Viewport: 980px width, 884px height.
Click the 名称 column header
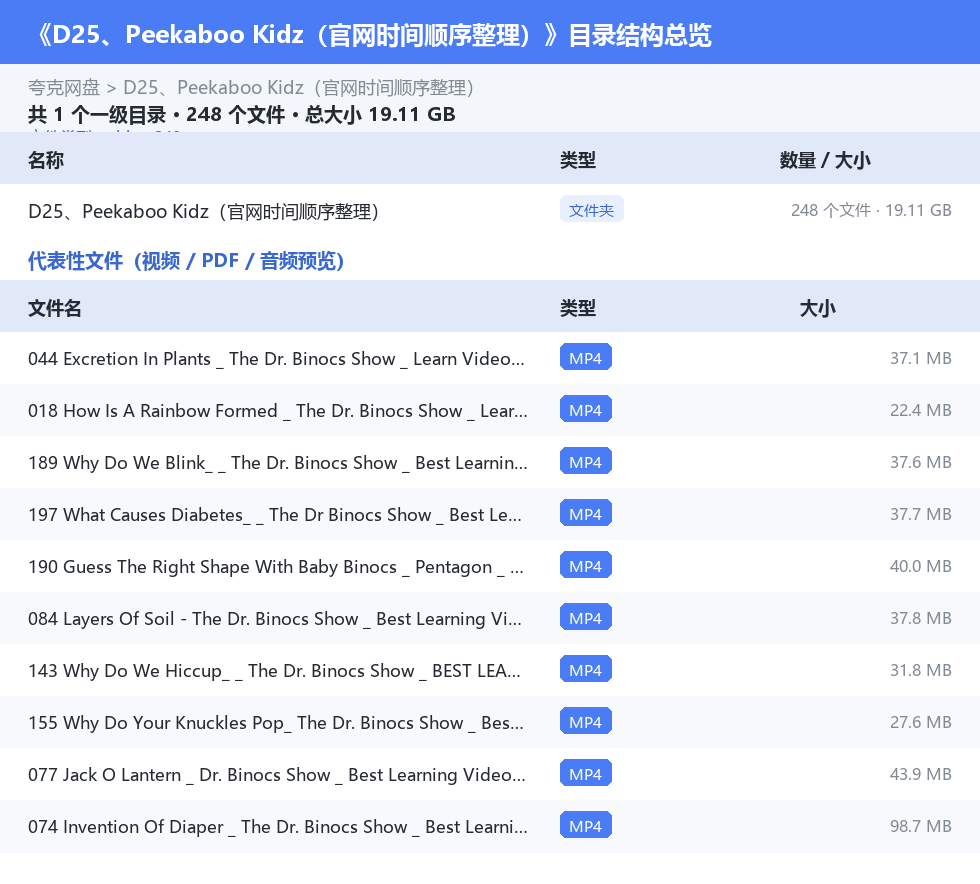pyautogui.click(x=46, y=160)
